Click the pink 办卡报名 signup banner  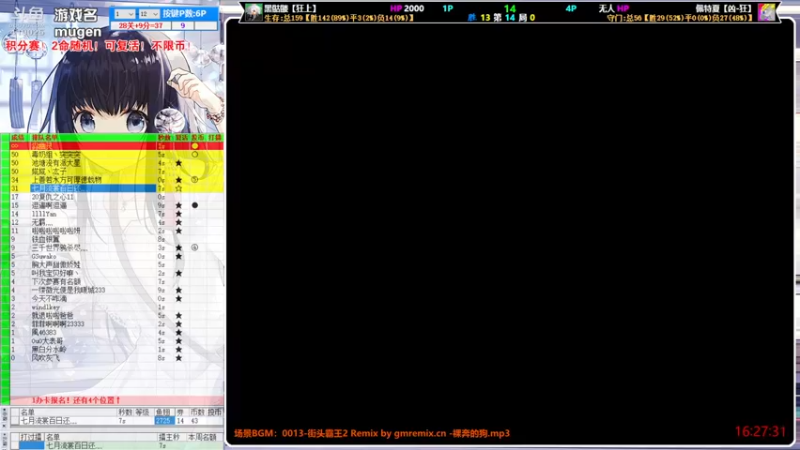tap(116, 401)
